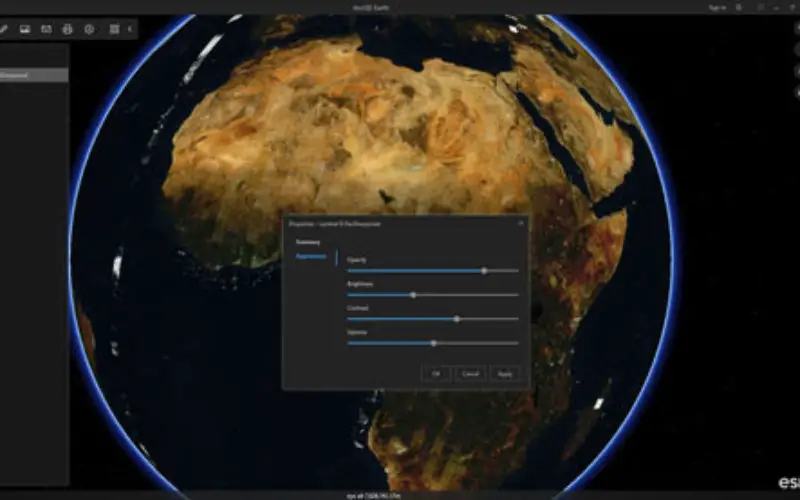
Task: Switch to the Appearance tab in Properties
Action: (x=311, y=256)
